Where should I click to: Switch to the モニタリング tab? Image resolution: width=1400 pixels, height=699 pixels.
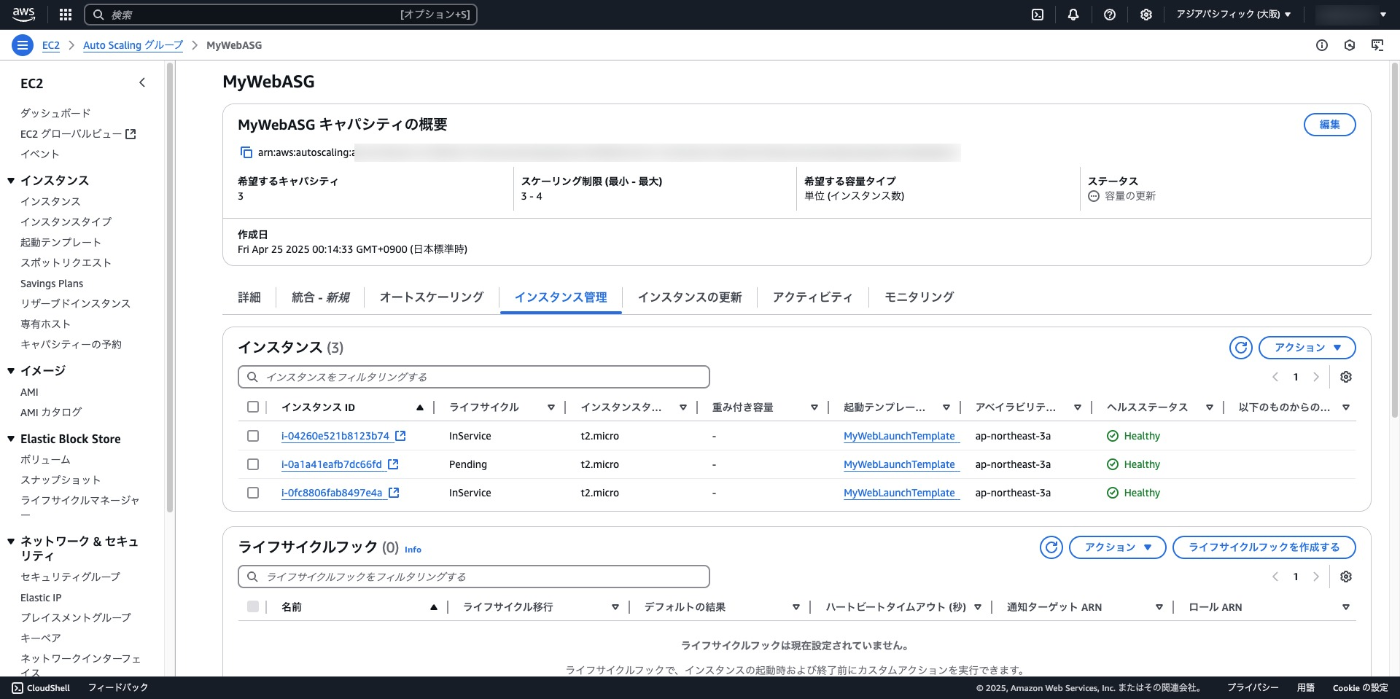[x=919, y=297]
